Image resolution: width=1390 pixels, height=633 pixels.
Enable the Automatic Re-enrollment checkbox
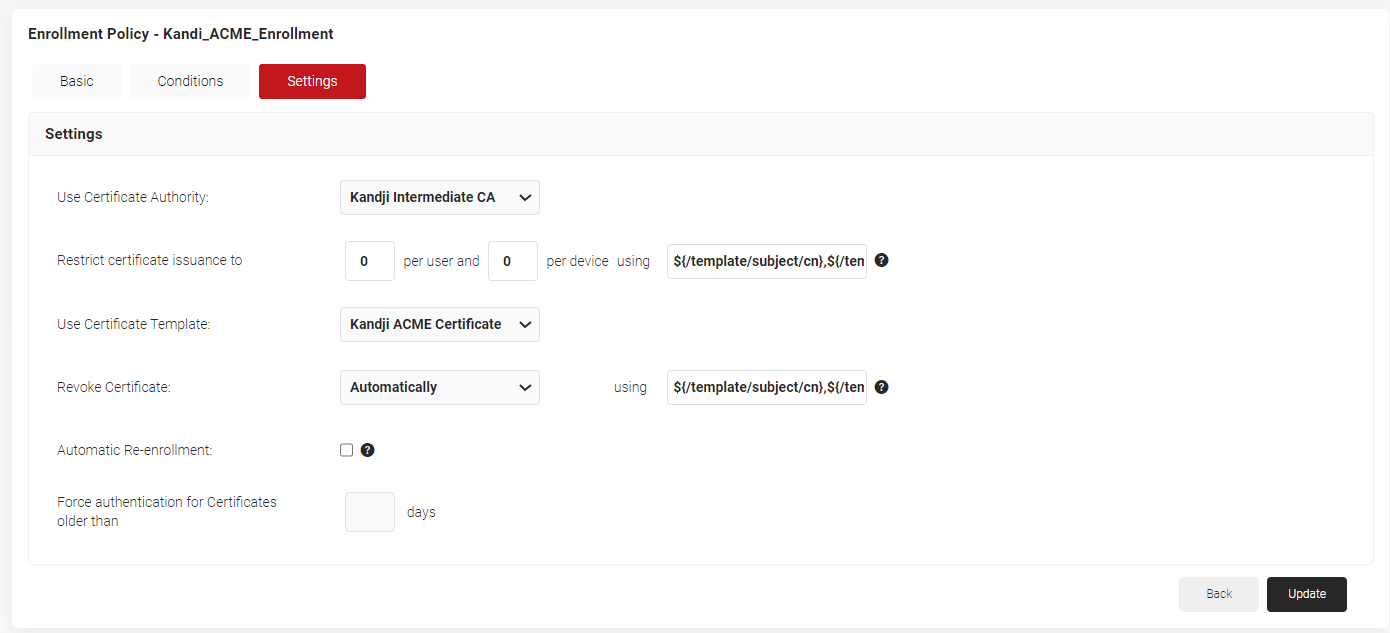[347, 450]
